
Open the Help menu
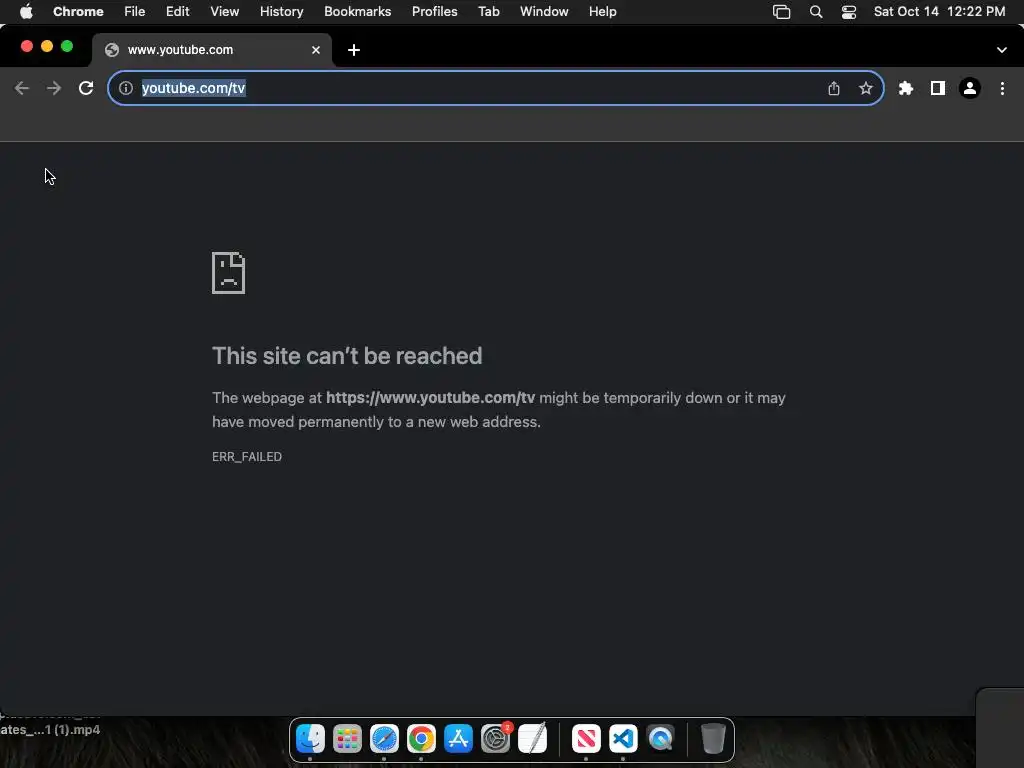click(603, 12)
